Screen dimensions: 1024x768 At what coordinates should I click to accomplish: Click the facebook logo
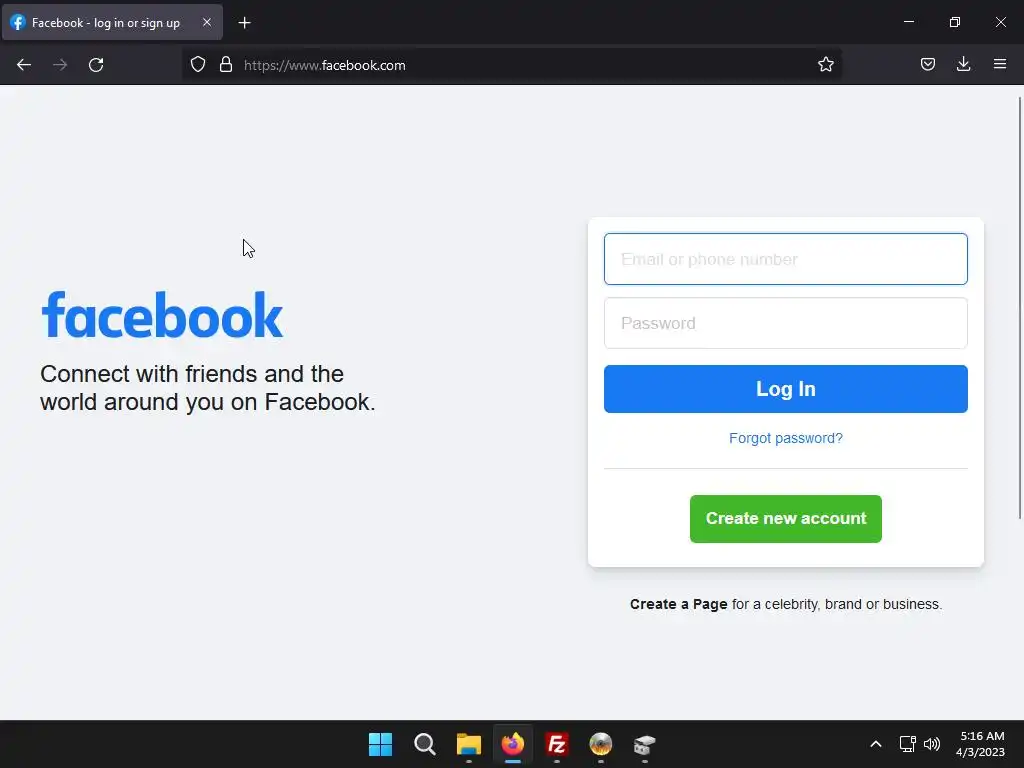point(162,315)
